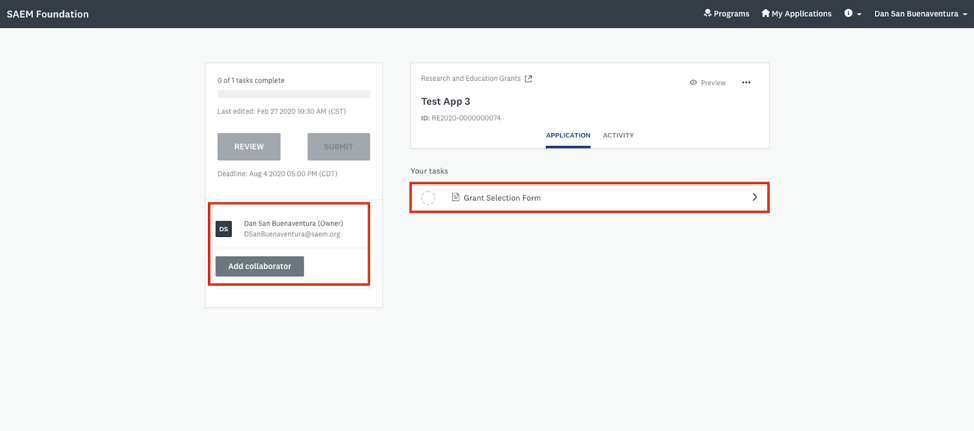Click the info circle icon in the header
Image resolution: width=974 pixels, height=431 pixels.
[x=848, y=14]
